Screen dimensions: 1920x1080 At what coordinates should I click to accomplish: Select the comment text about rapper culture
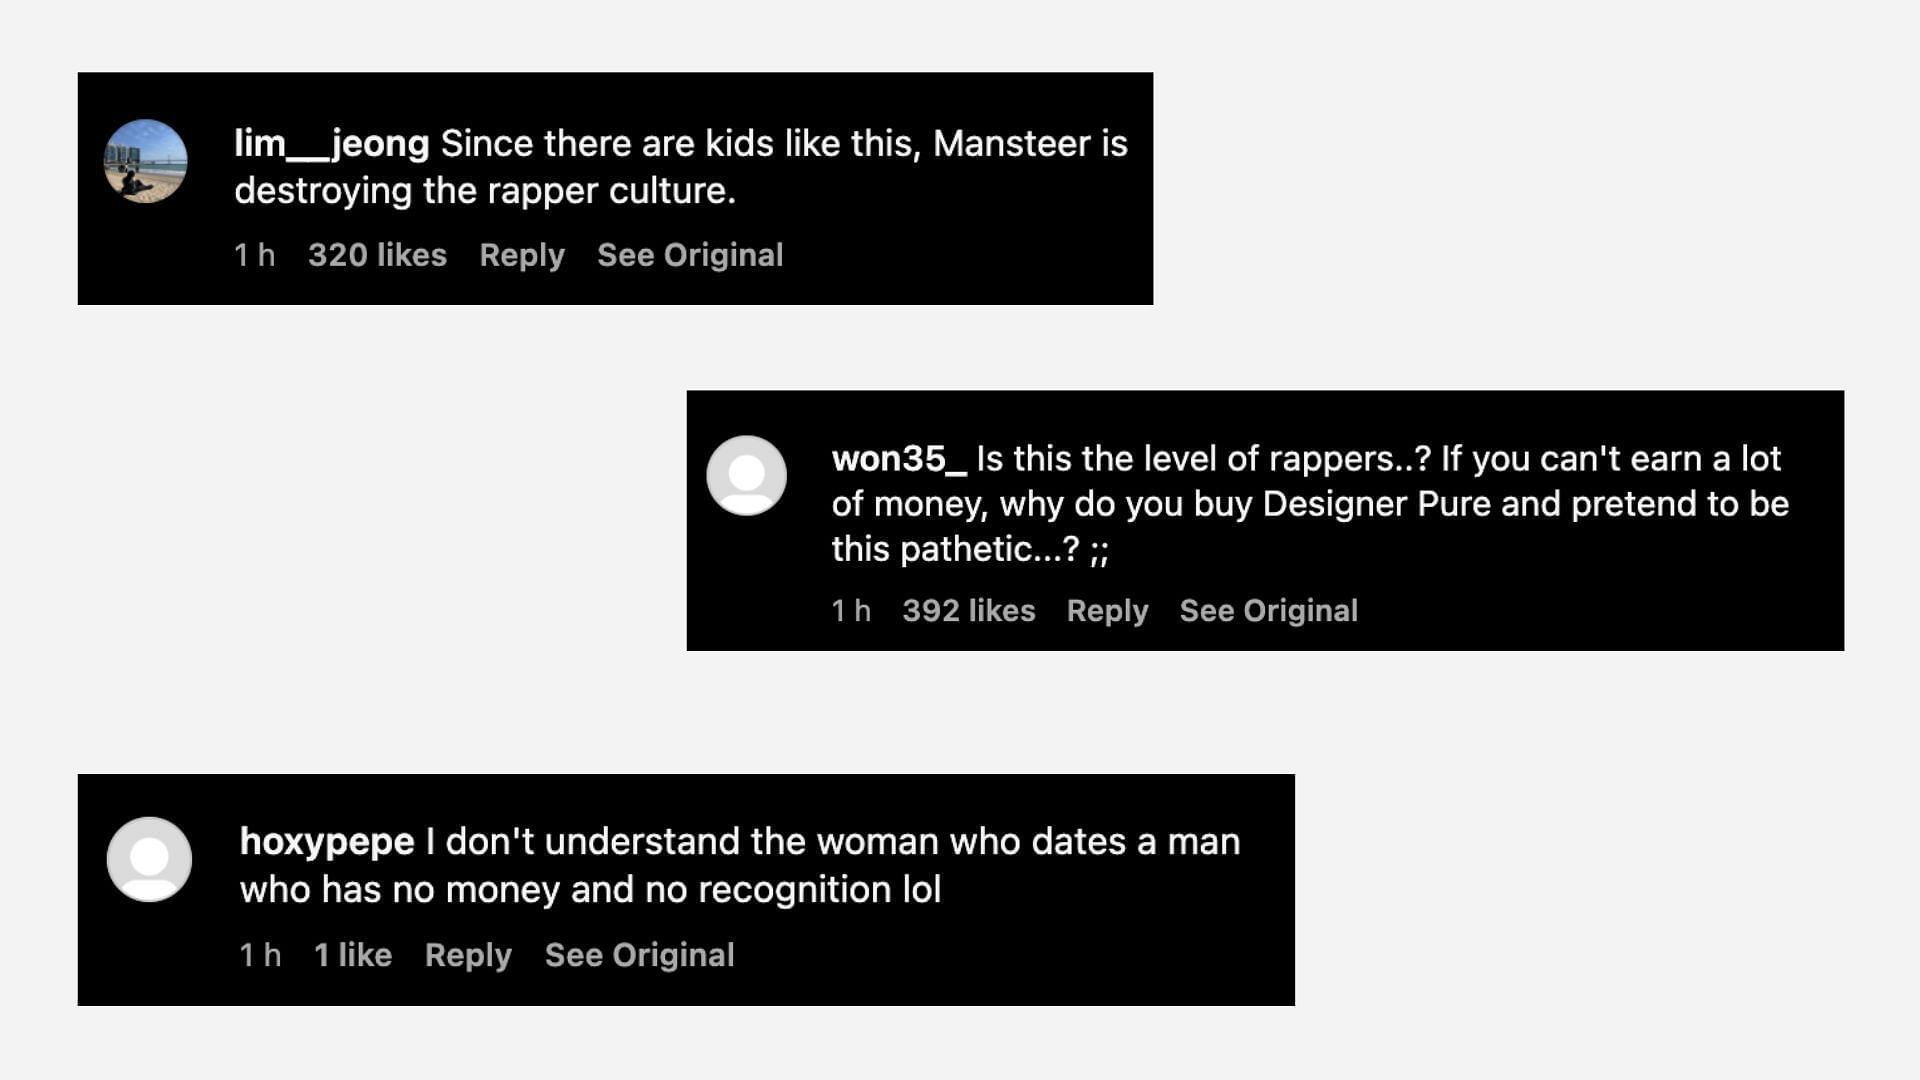point(681,167)
